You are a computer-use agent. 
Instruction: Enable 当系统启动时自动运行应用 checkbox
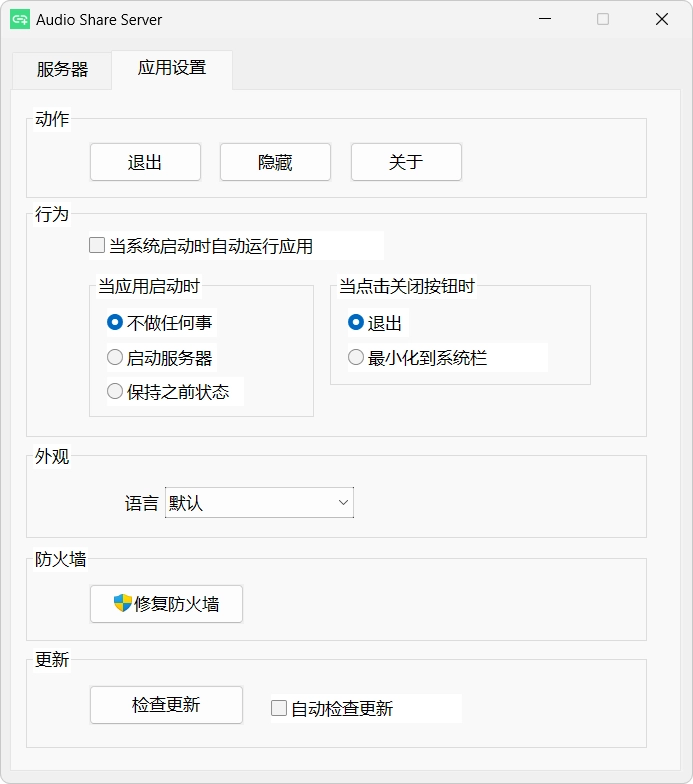[x=97, y=246]
